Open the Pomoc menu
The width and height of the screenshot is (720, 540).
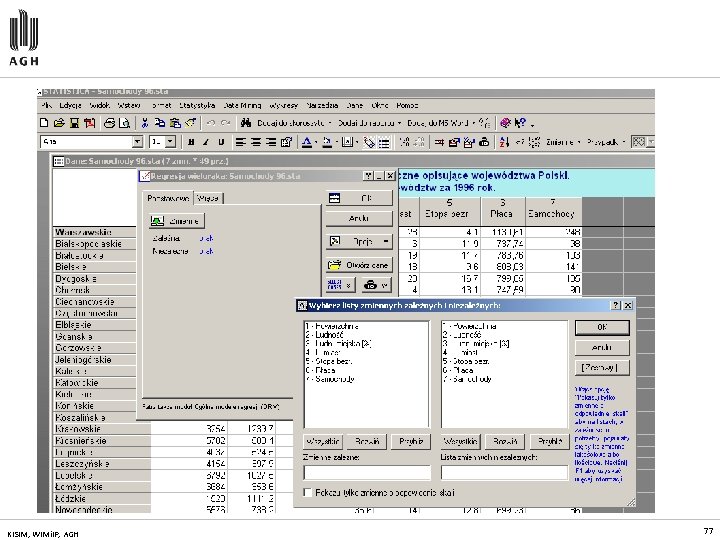407,106
